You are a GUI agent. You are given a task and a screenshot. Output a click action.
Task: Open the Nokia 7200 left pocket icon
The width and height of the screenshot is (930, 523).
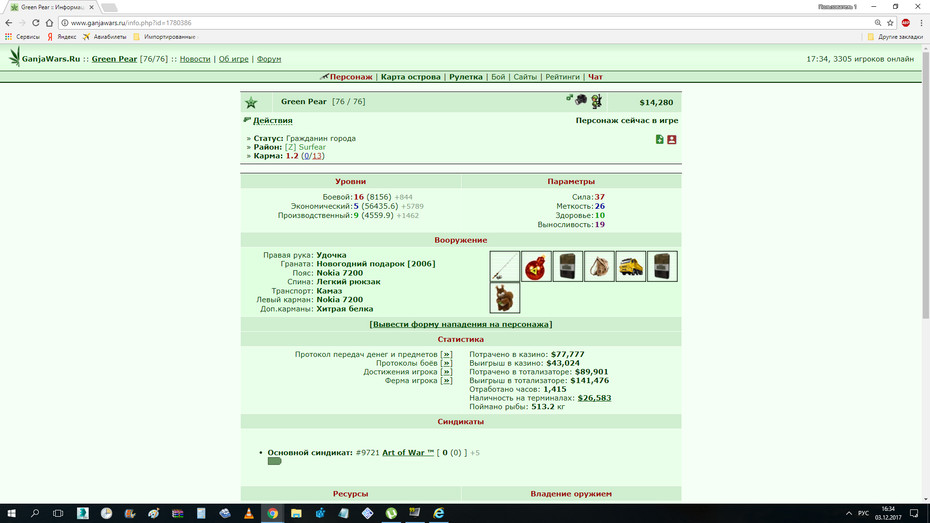[662, 266]
